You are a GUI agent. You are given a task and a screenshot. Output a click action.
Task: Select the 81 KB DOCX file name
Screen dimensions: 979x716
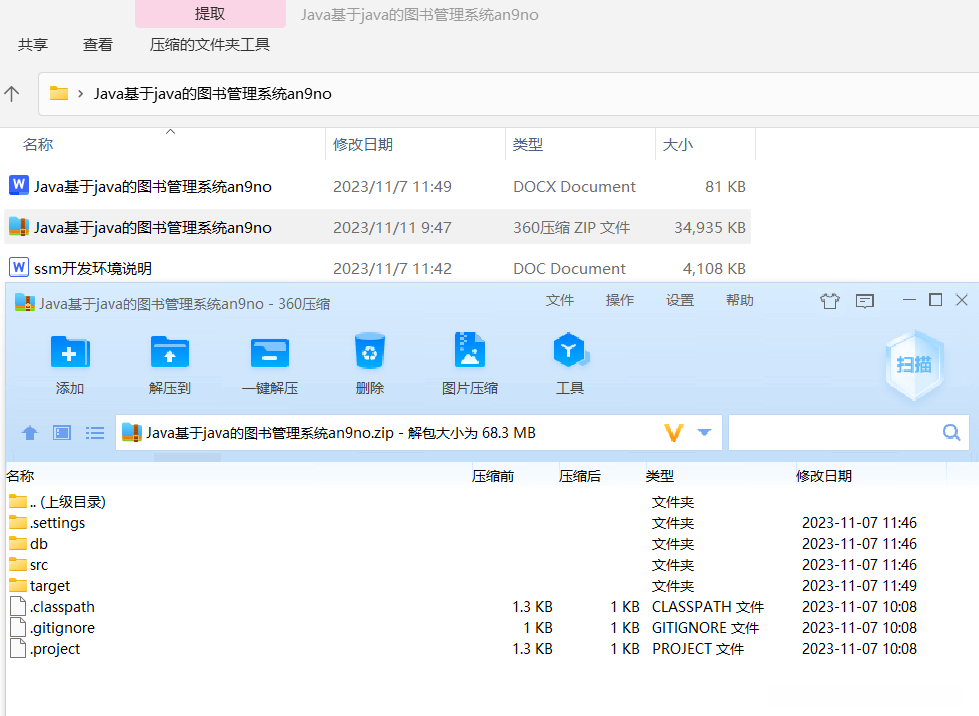[152, 187]
